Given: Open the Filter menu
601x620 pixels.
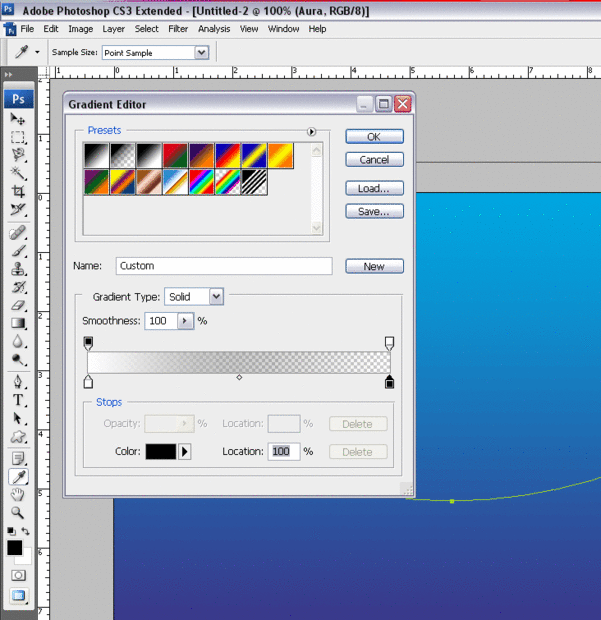Looking at the screenshot, I should (178, 29).
